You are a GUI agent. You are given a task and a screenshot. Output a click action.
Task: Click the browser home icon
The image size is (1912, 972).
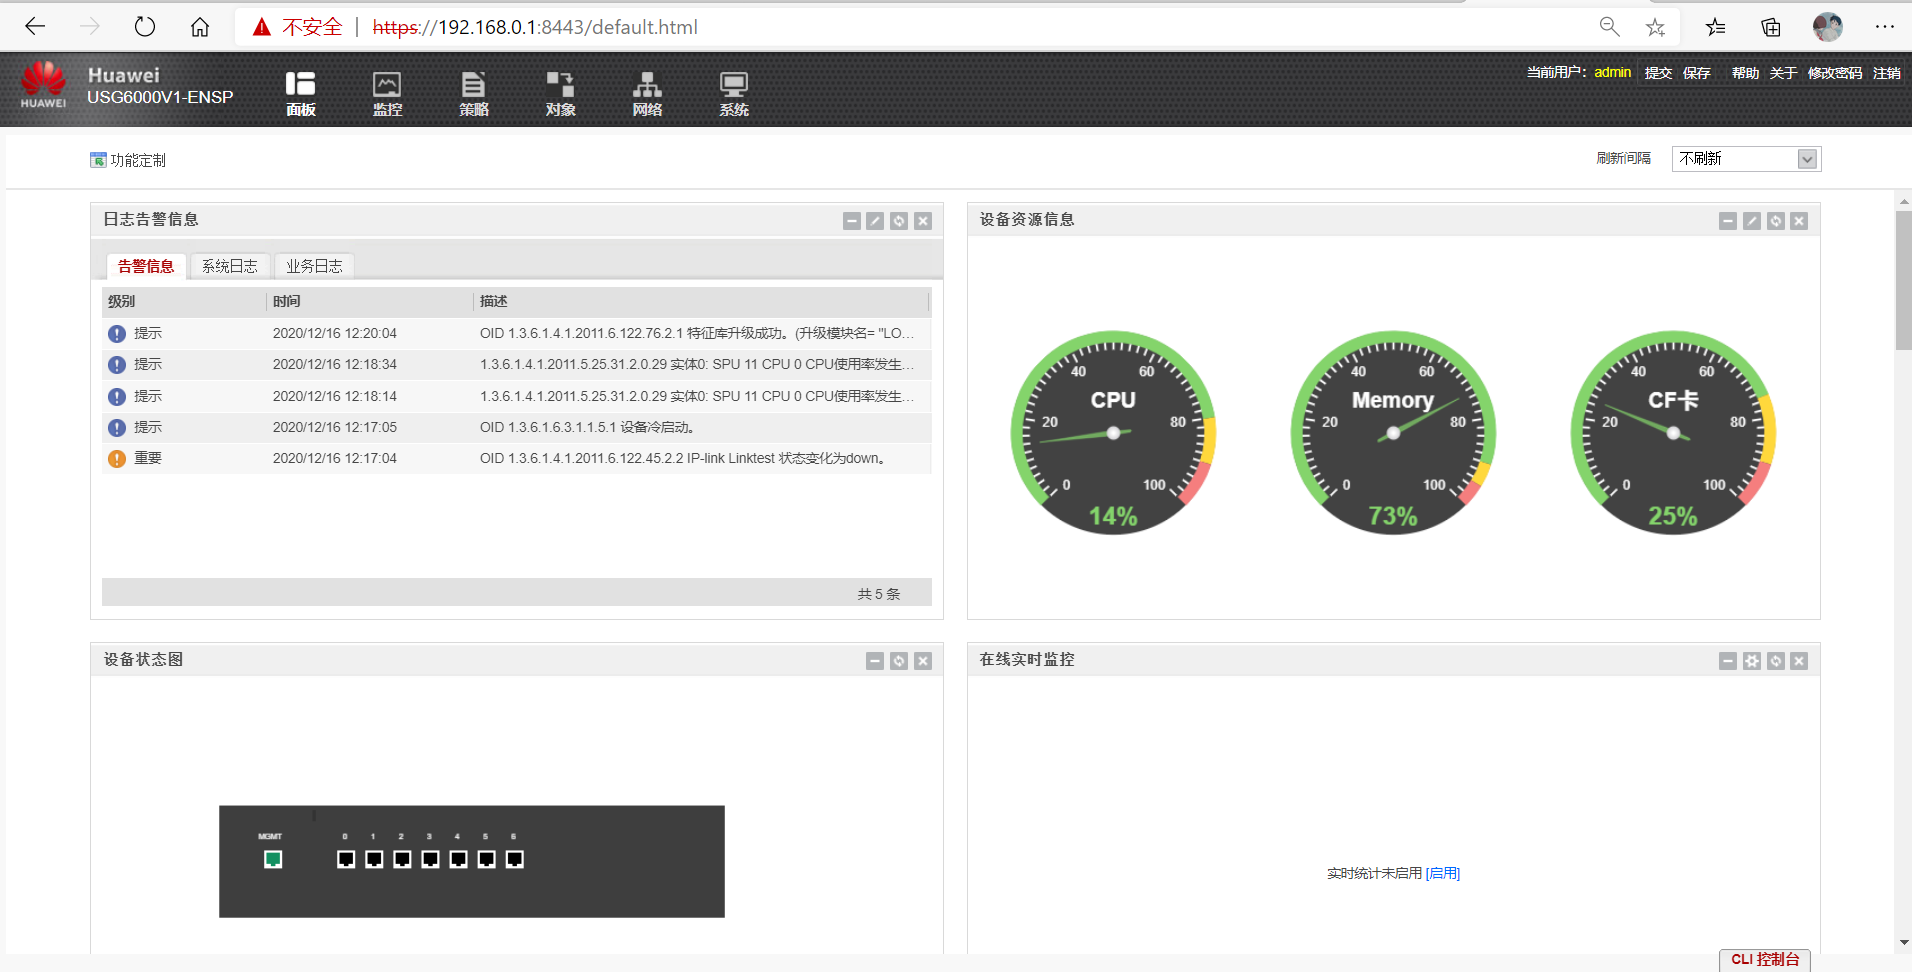coord(199,26)
